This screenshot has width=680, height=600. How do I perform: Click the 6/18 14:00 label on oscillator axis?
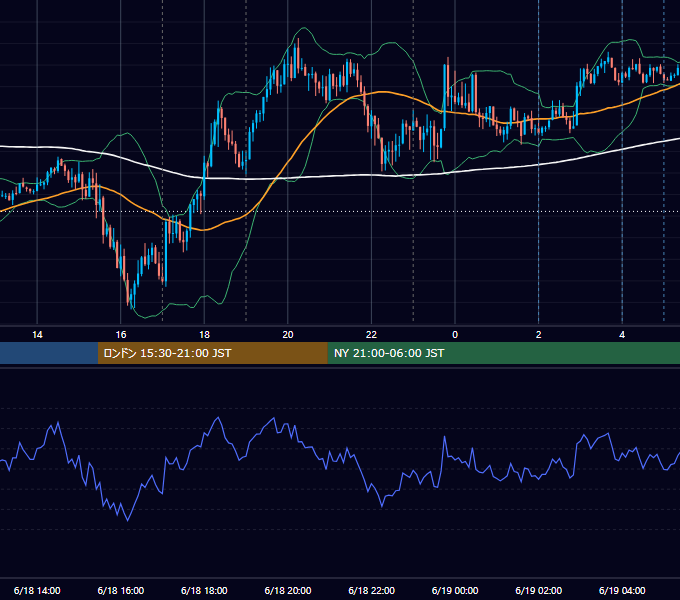tap(37, 590)
